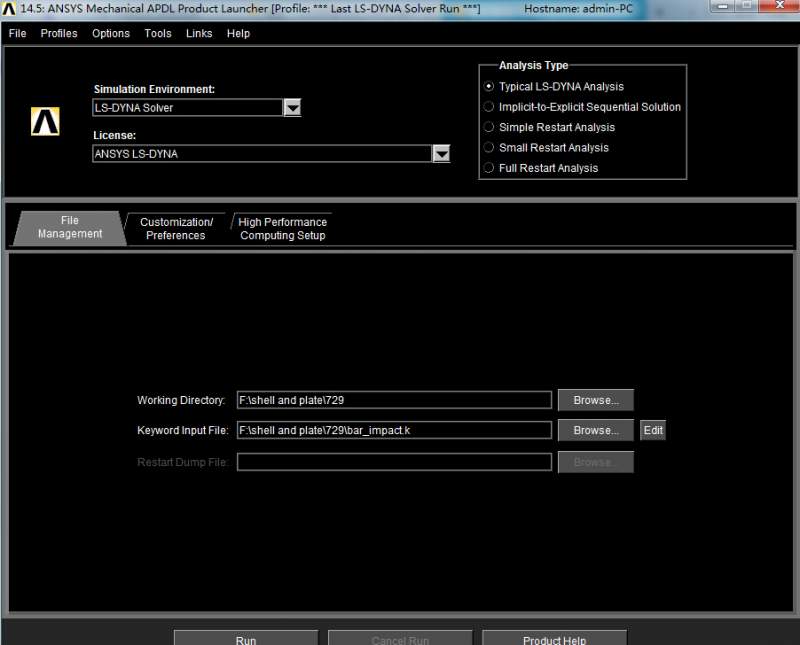The image size is (800, 645).
Task: Close the Product Launcher window
Action: tap(779, 6)
